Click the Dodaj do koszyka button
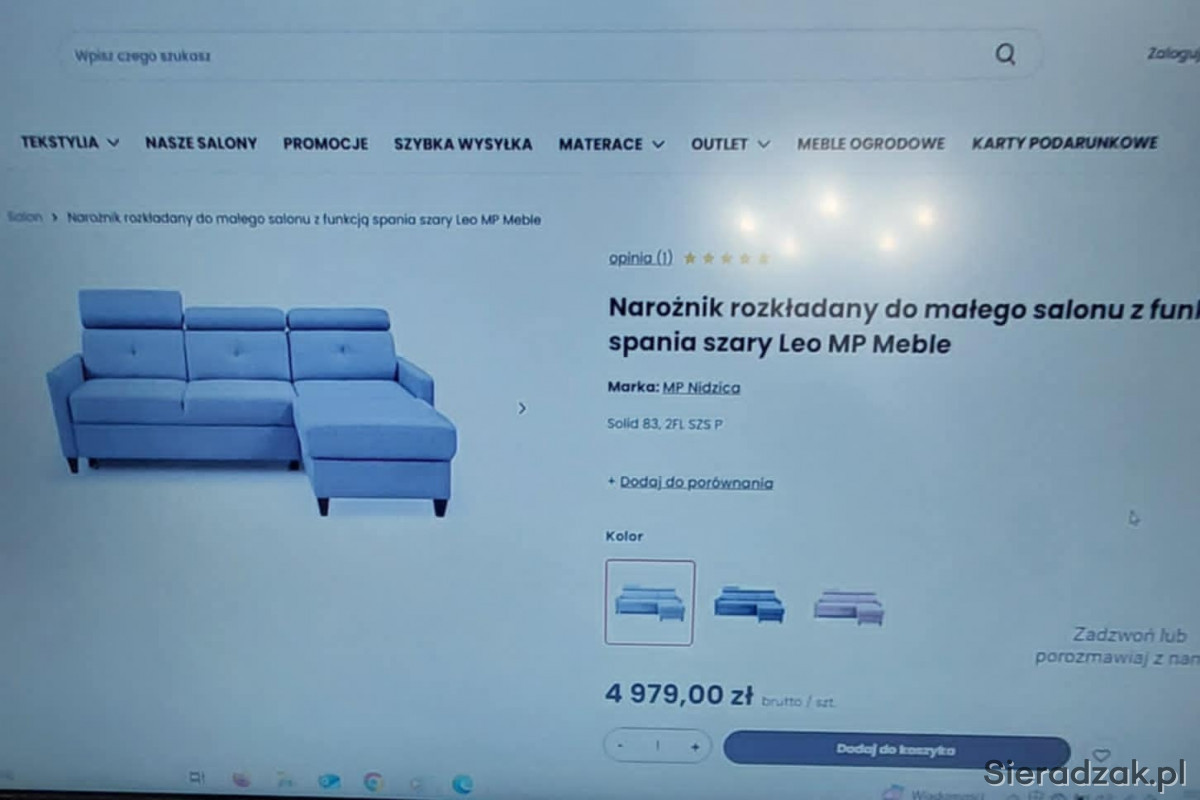 pyautogui.click(x=896, y=750)
